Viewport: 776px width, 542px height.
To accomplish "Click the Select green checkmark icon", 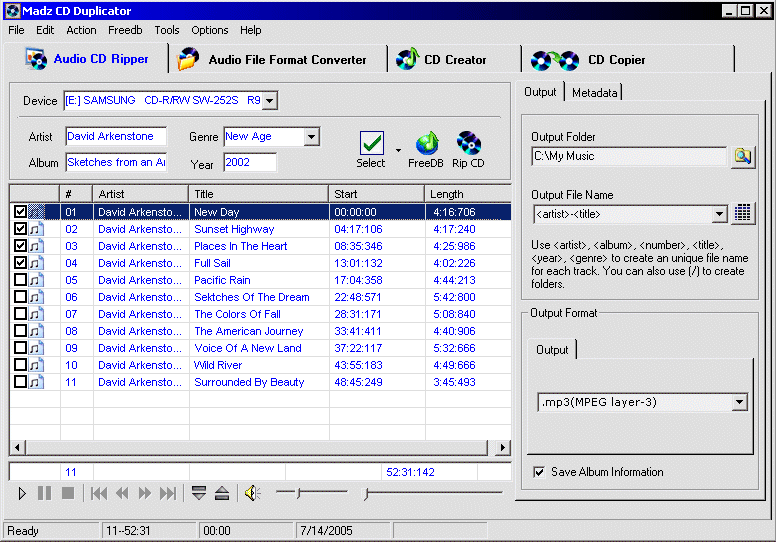I will (x=372, y=143).
